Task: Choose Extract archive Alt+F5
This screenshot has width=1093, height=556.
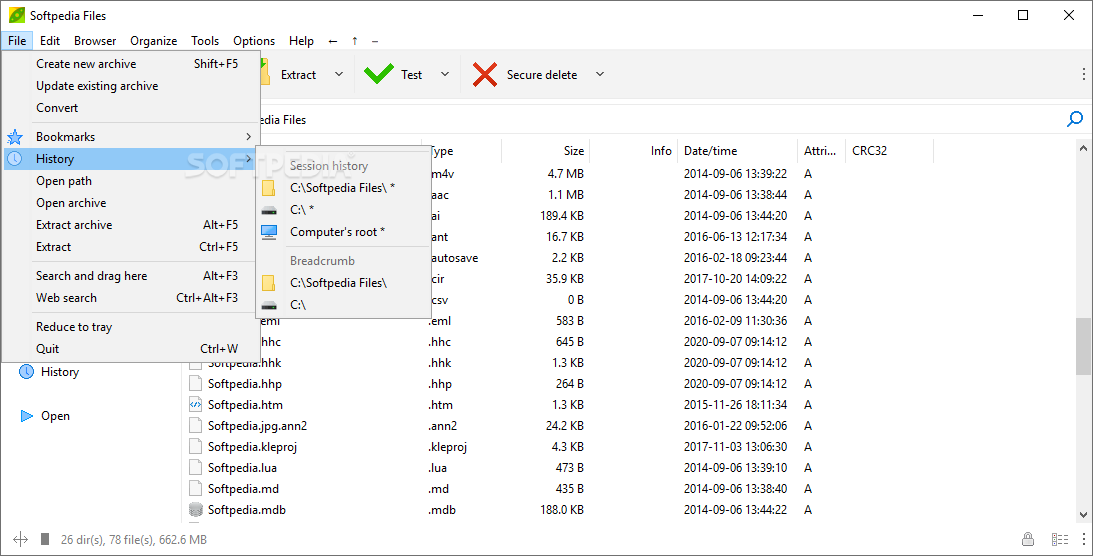Action: tap(132, 225)
